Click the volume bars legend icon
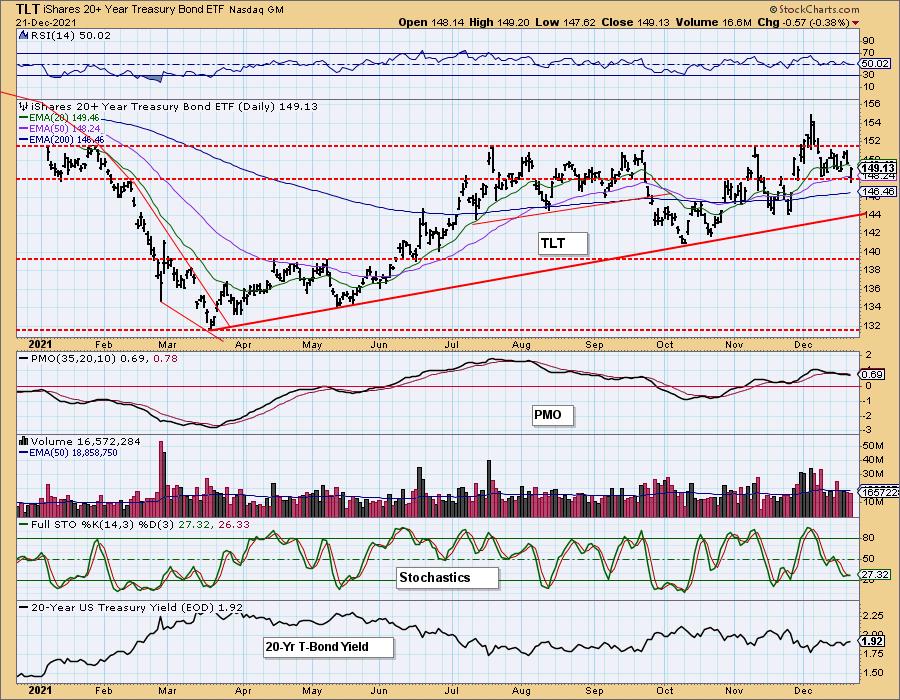 24,441
